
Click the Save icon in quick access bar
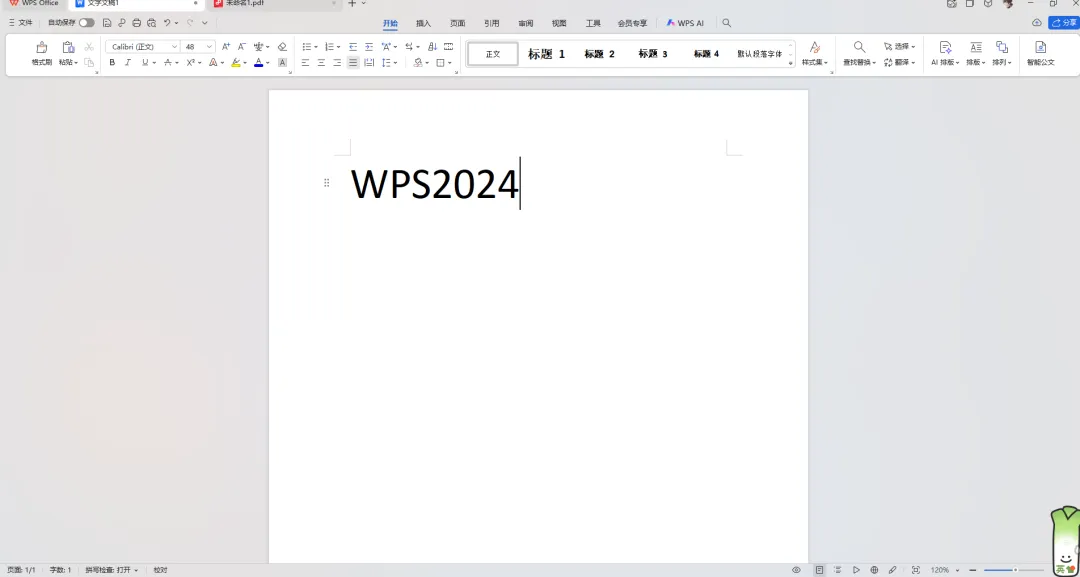tap(107, 23)
